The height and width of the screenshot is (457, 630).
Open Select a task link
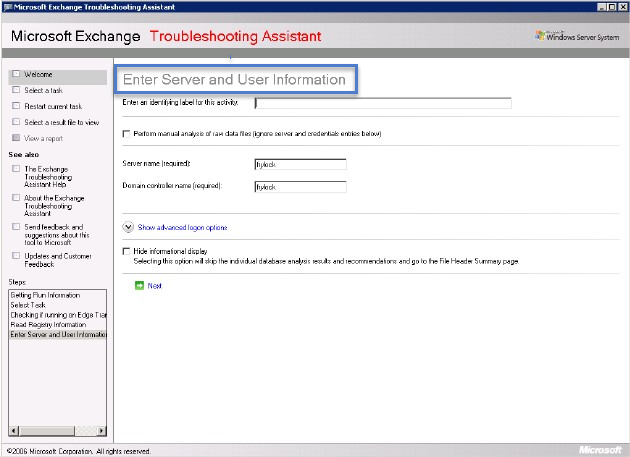coord(43,90)
